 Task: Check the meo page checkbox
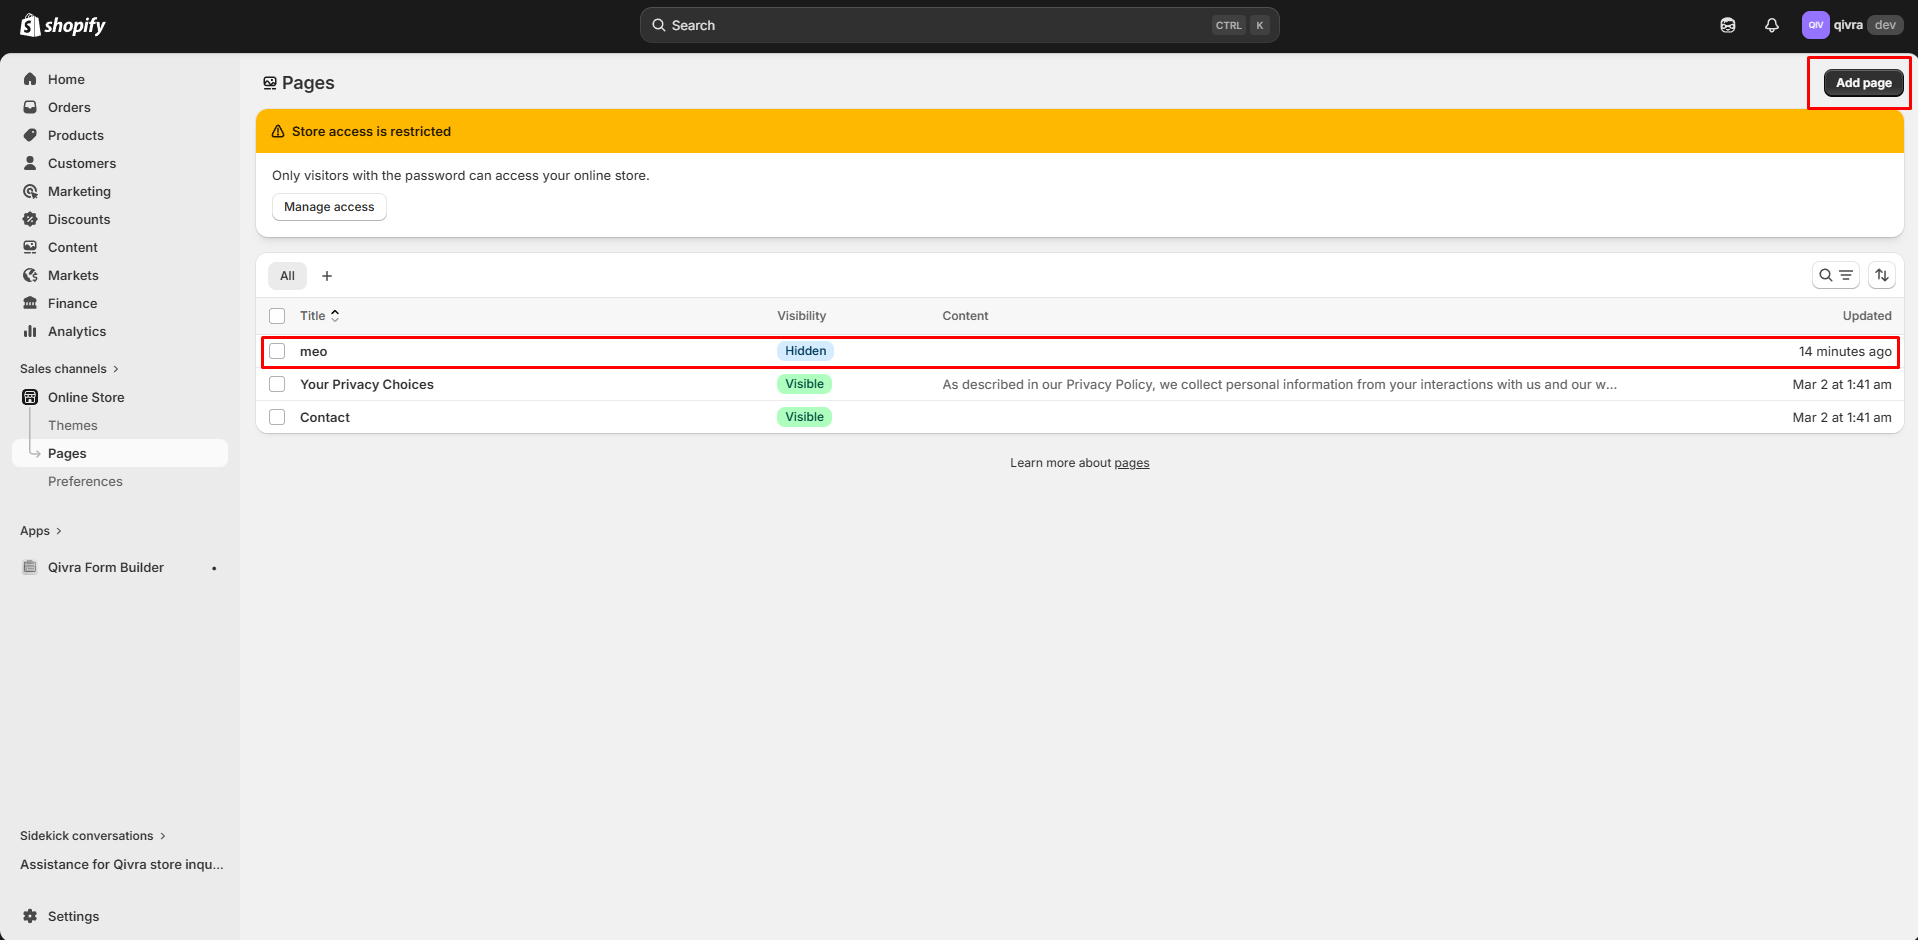277,351
